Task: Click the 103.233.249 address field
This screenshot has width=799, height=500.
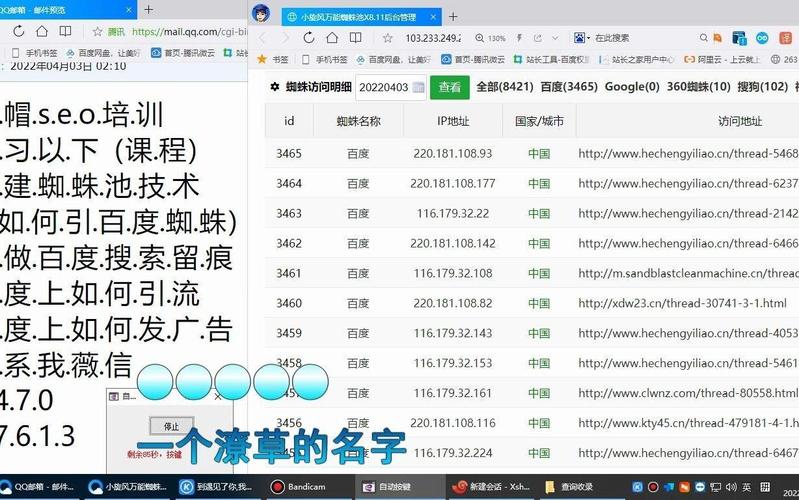Action: (x=433, y=38)
